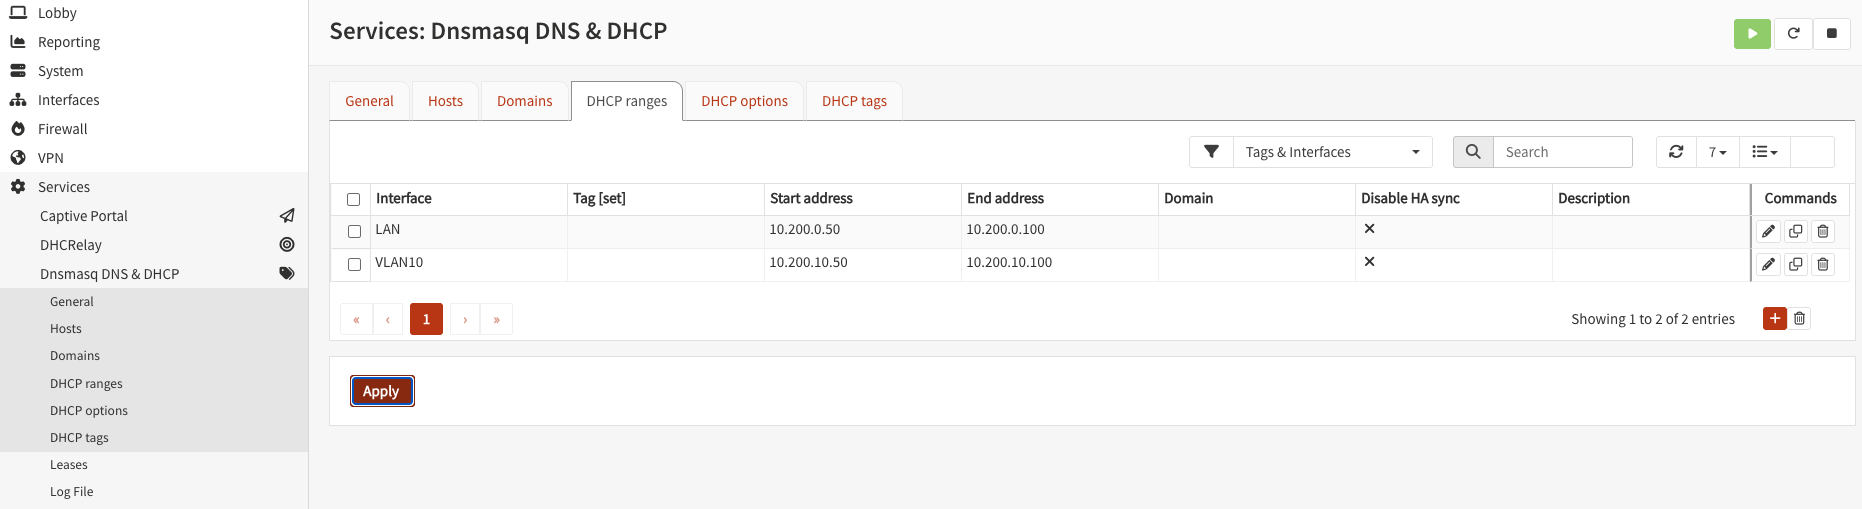This screenshot has height=509, width=1862.
Task: Start the Dnsmasq service with play button
Action: pyautogui.click(x=1751, y=33)
